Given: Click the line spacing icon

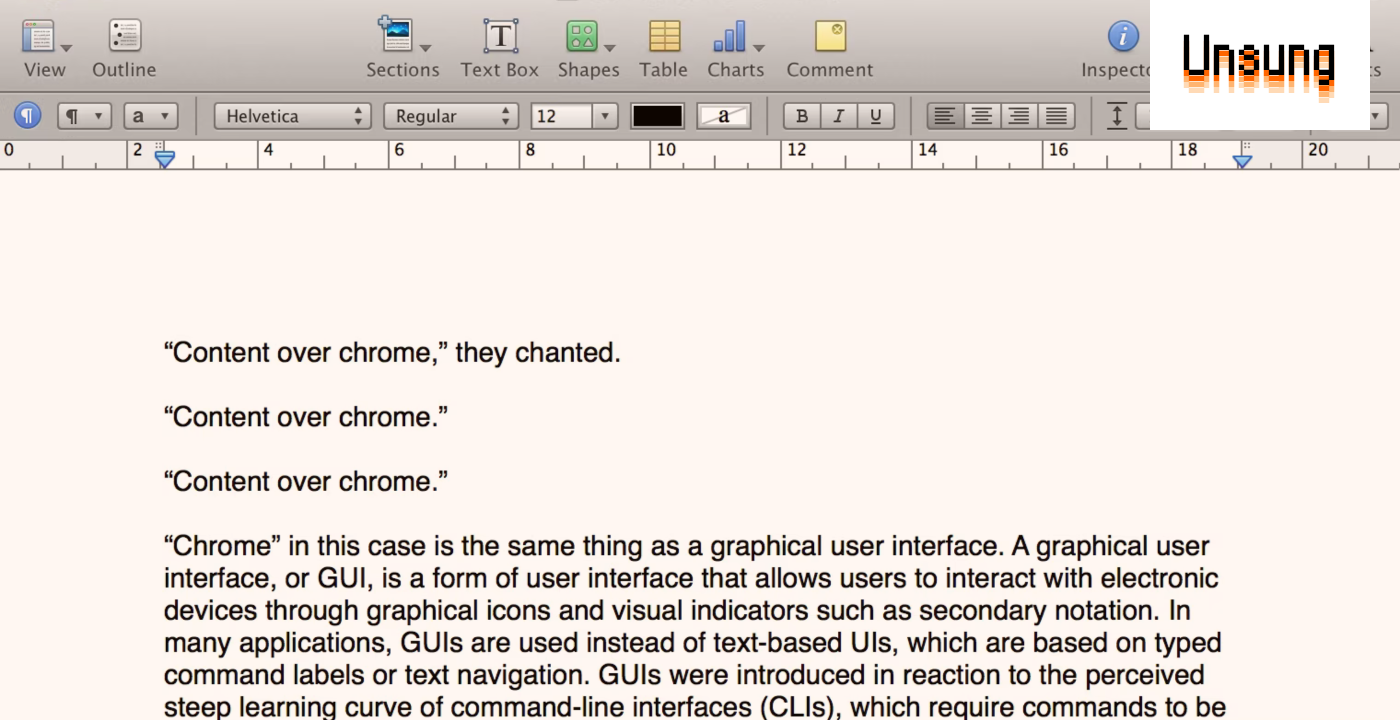Looking at the screenshot, I should pyautogui.click(x=1117, y=116).
